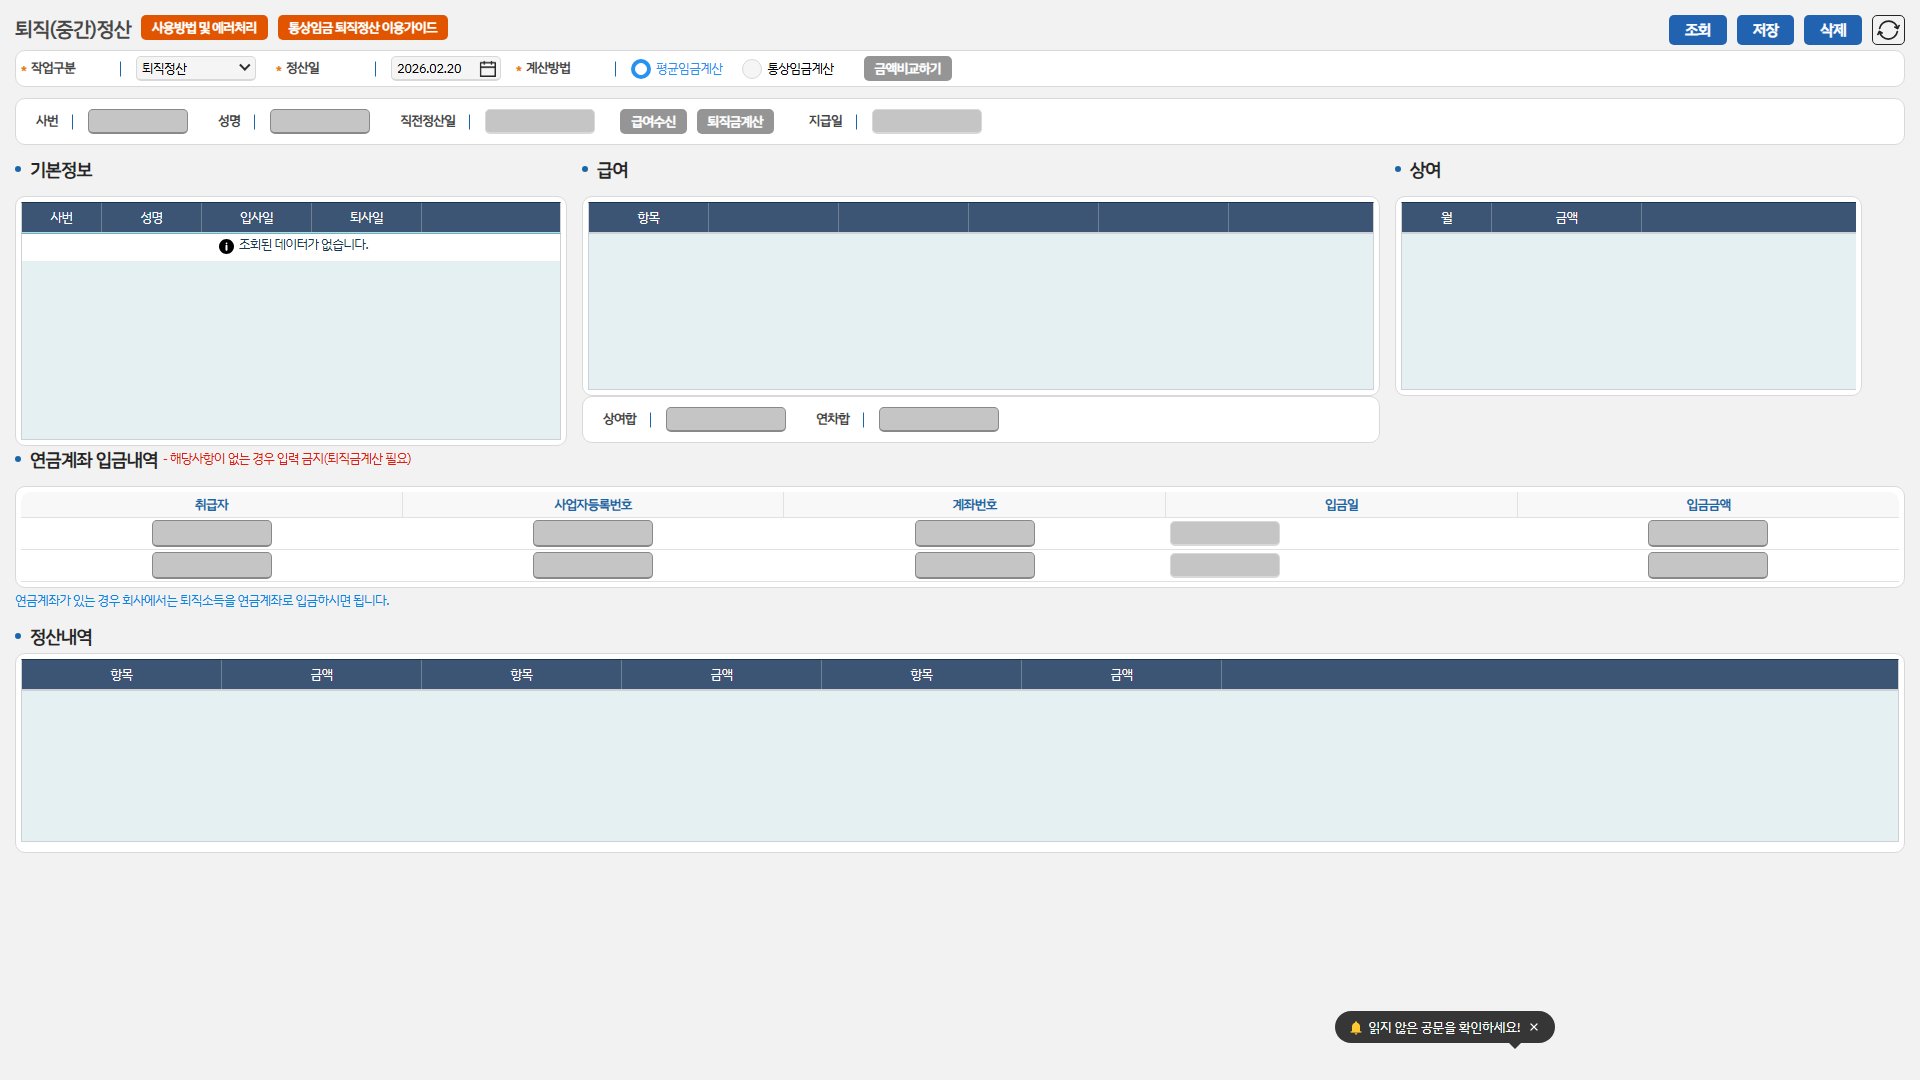Select 평균임금계산 radio option

641,69
